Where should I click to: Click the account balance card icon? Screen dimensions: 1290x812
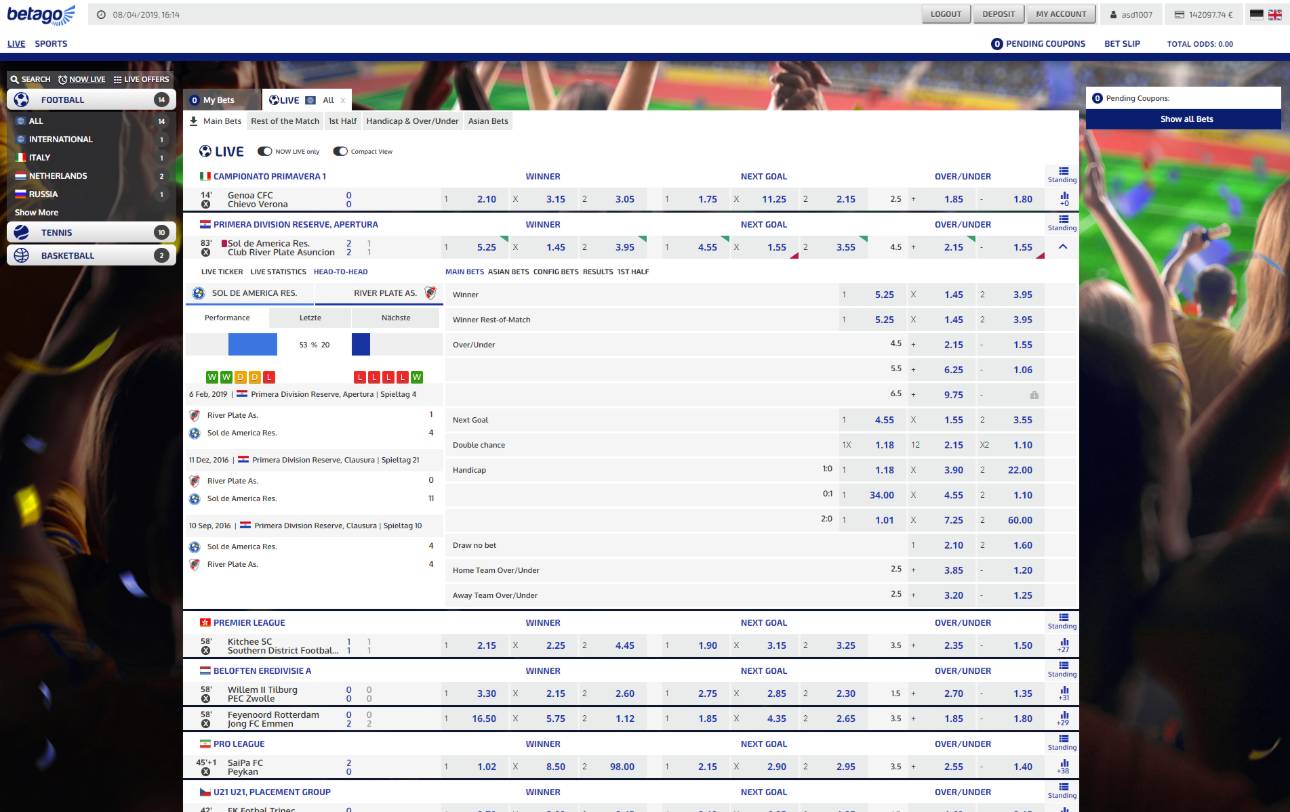[x=1179, y=15]
